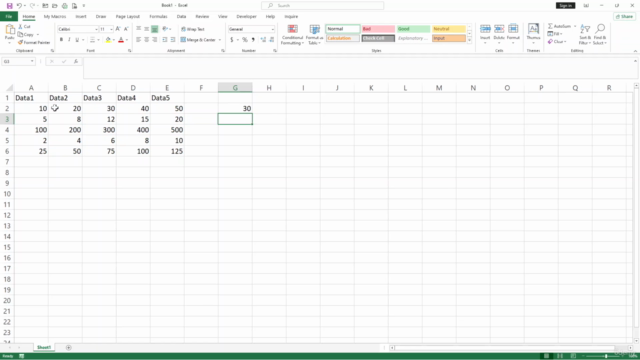Open the File tab
The width and height of the screenshot is (640, 360).
click(x=9, y=16)
